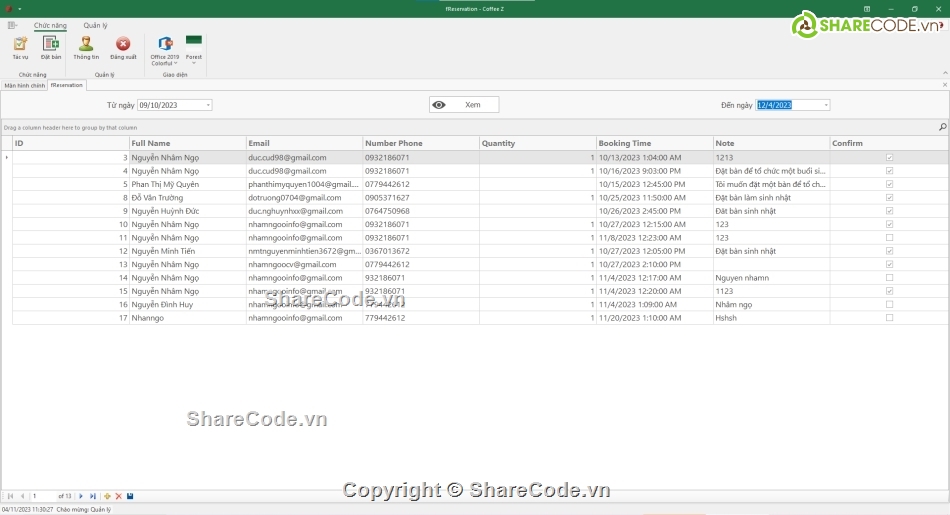
Task: Toggle Confirm checkbox for booking ID 3
Action: point(889,158)
